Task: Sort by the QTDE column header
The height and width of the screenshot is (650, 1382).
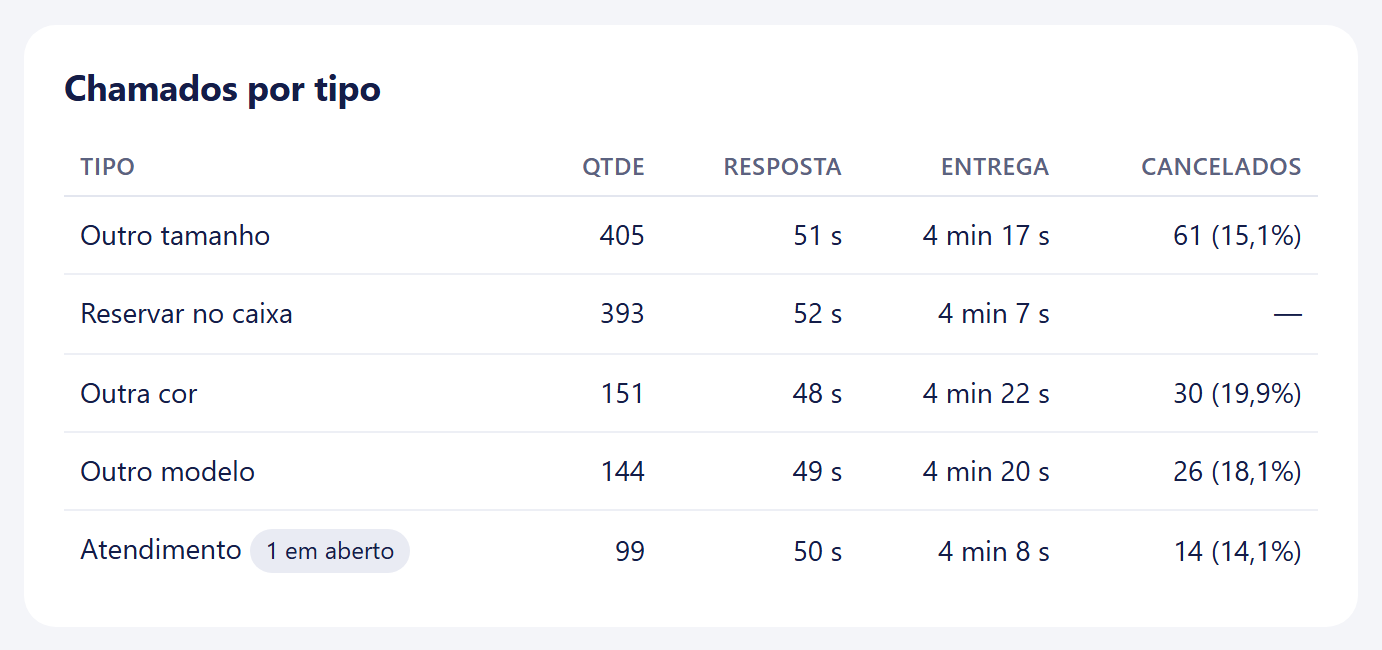Action: coord(613,167)
